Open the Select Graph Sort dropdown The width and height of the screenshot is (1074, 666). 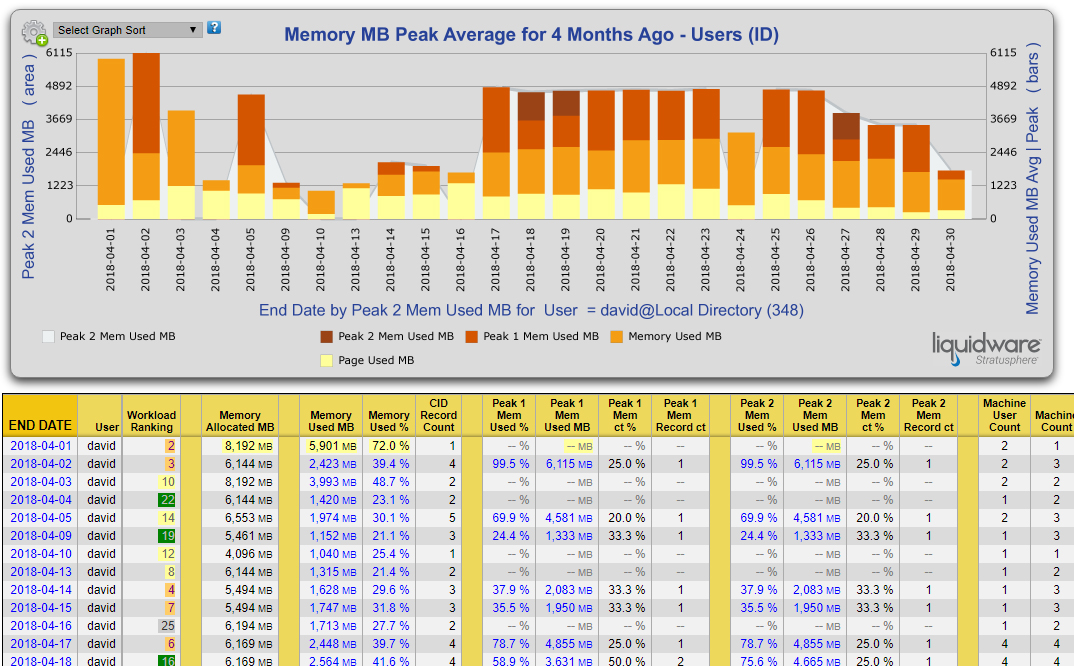point(127,30)
